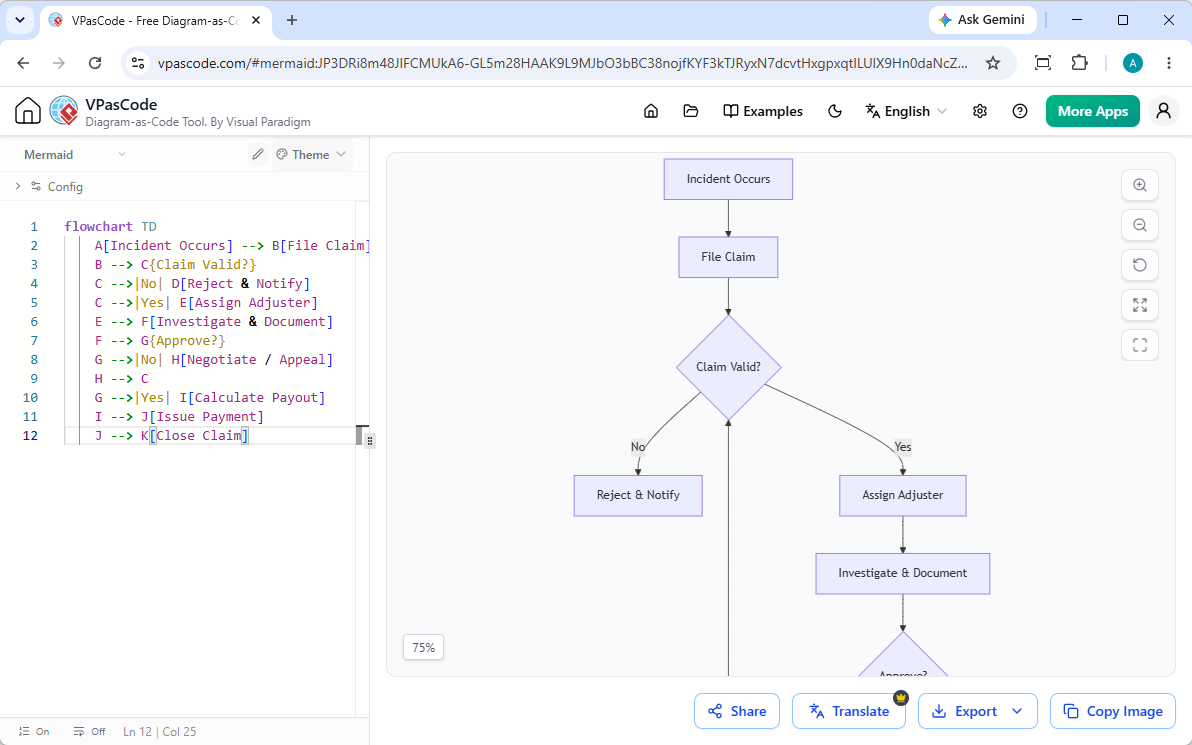Click code line H --> C
The height and width of the screenshot is (745, 1192).
(x=122, y=379)
